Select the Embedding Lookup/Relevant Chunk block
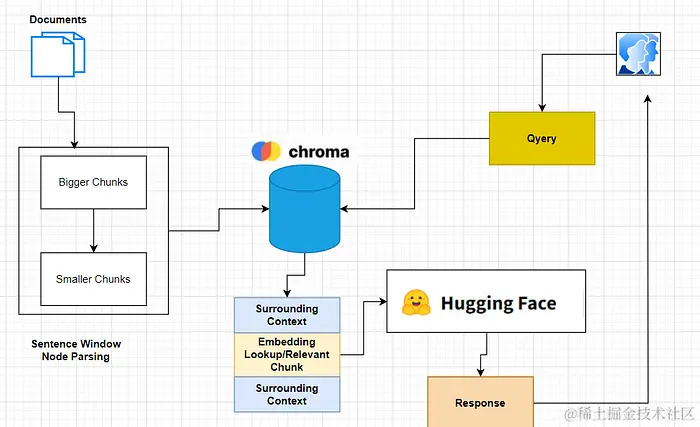 coord(287,355)
